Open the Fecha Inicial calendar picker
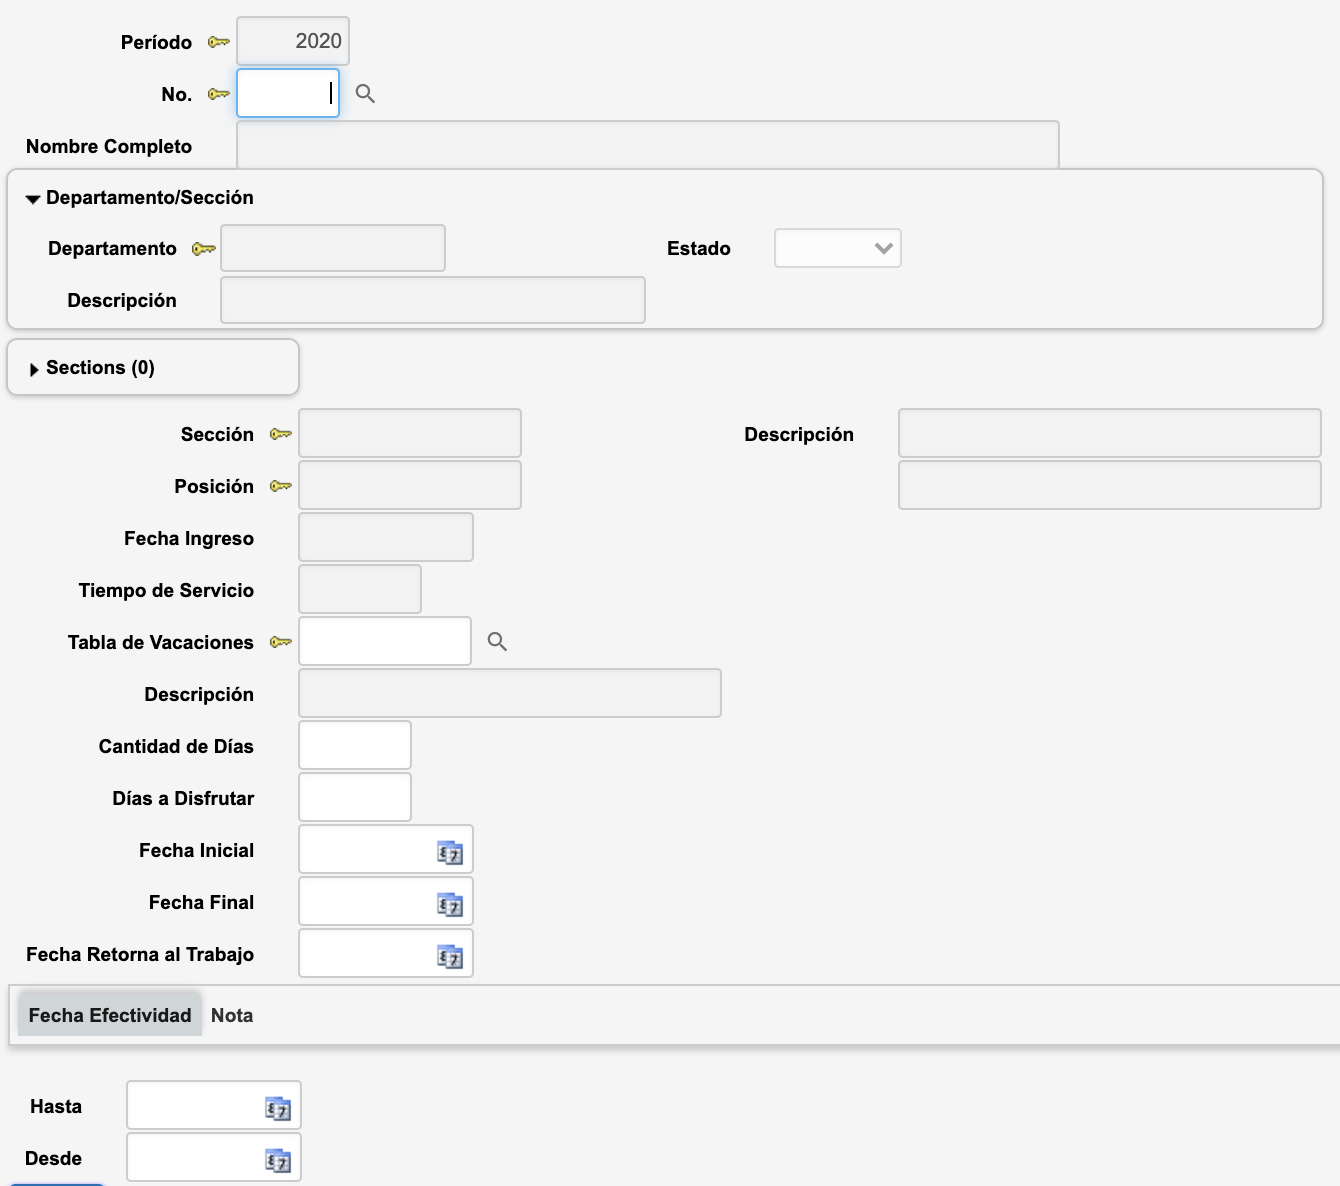Image resolution: width=1340 pixels, height=1186 pixels. point(450,852)
